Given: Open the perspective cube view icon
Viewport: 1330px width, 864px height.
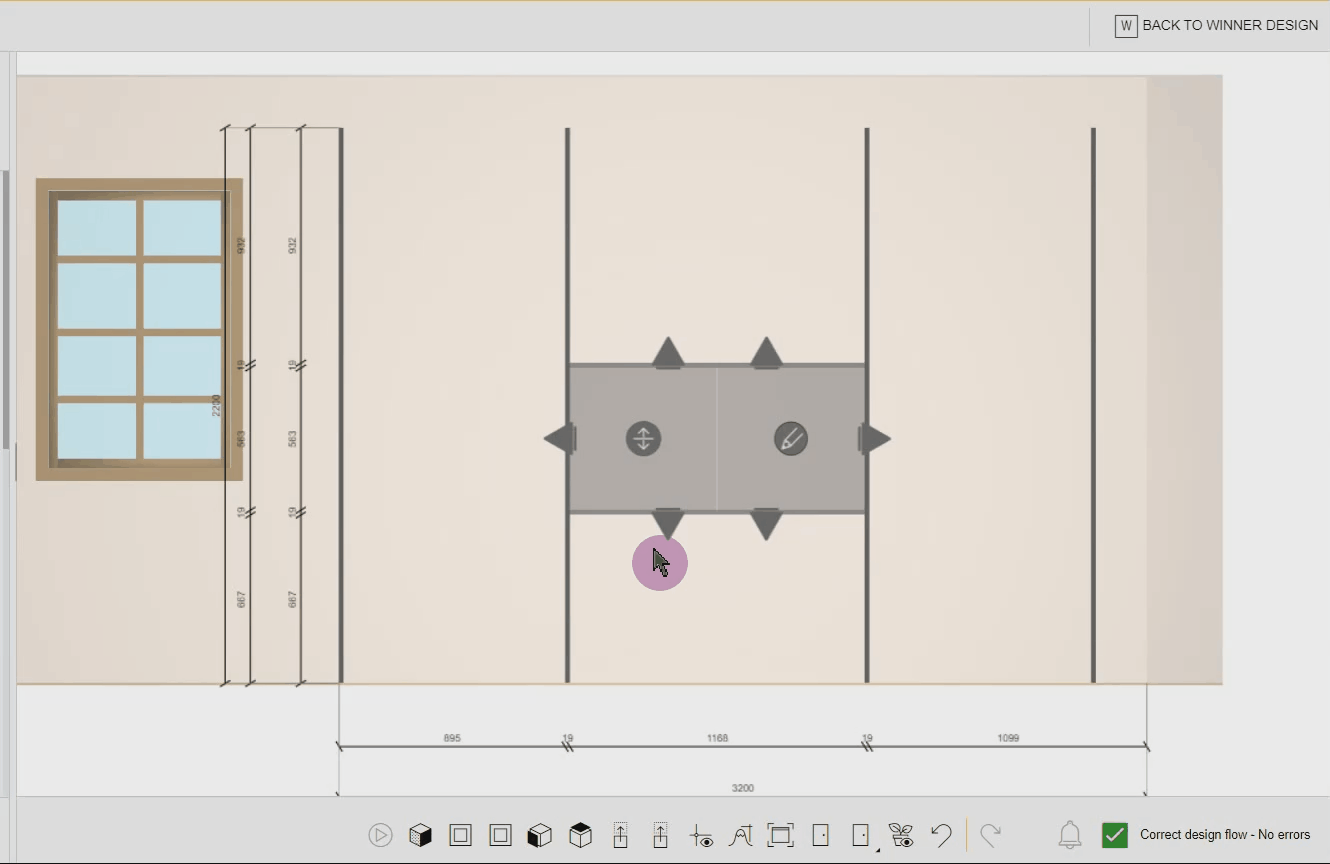Looking at the screenshot, I should [540, 835].
